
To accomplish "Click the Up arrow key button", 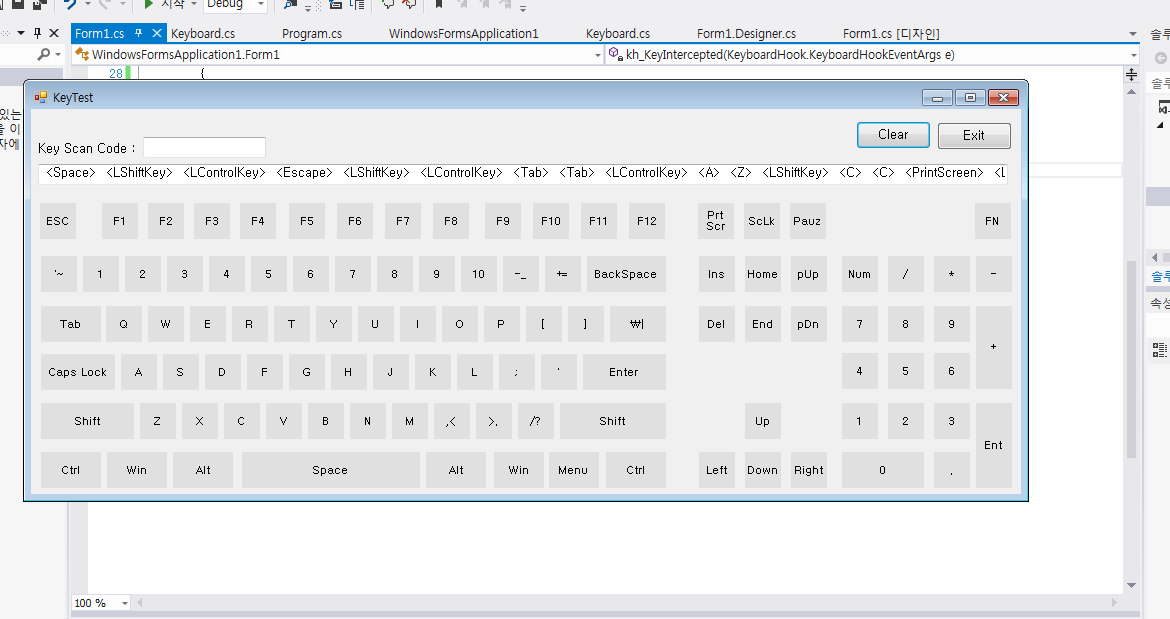I will pos(763,421).
